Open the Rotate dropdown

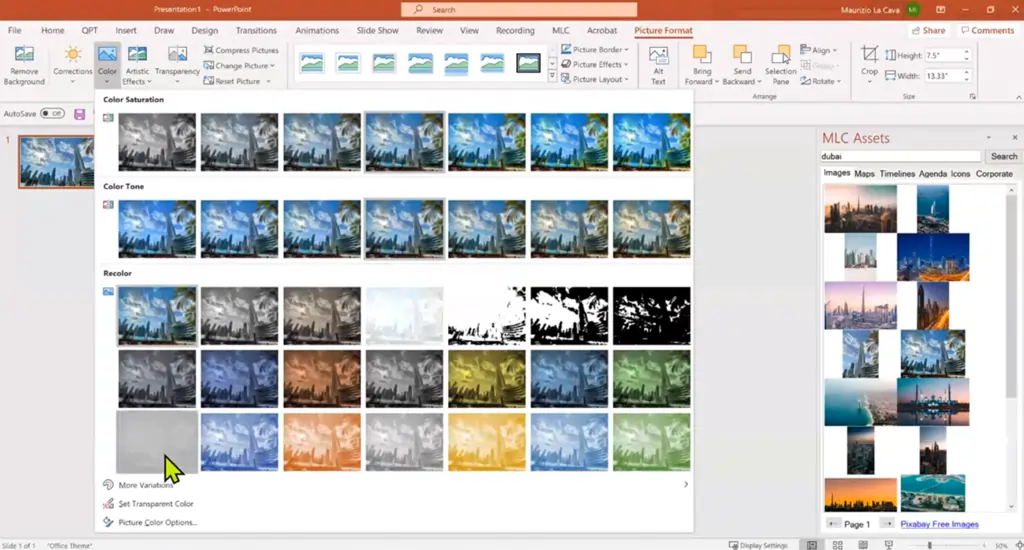point(821,81)
